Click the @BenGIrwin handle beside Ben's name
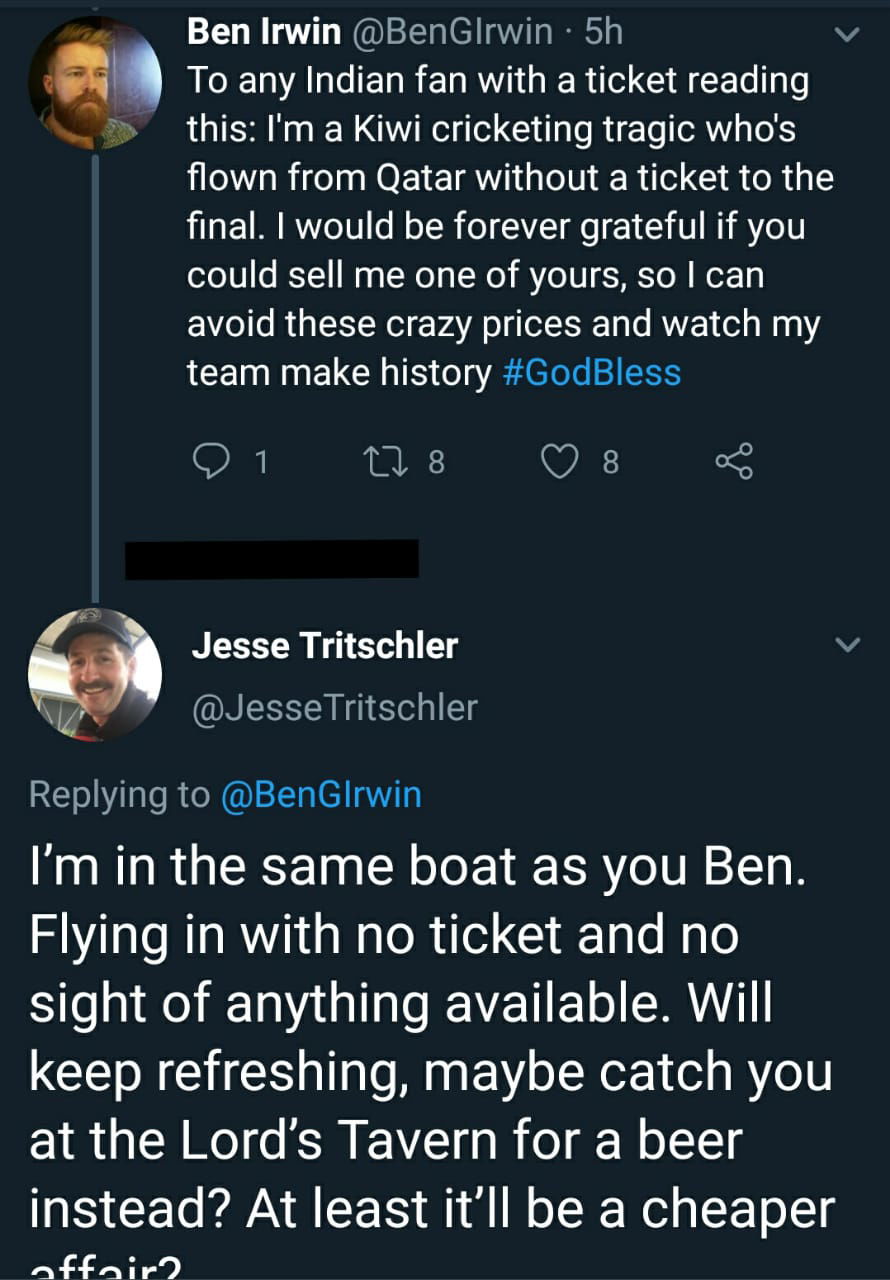This screenshot has width=890, height=1280. (452, 33)
